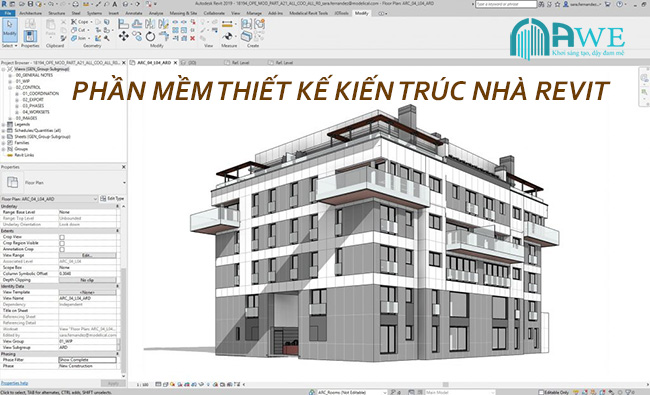Click the Move tool in Modify panel

124,36
